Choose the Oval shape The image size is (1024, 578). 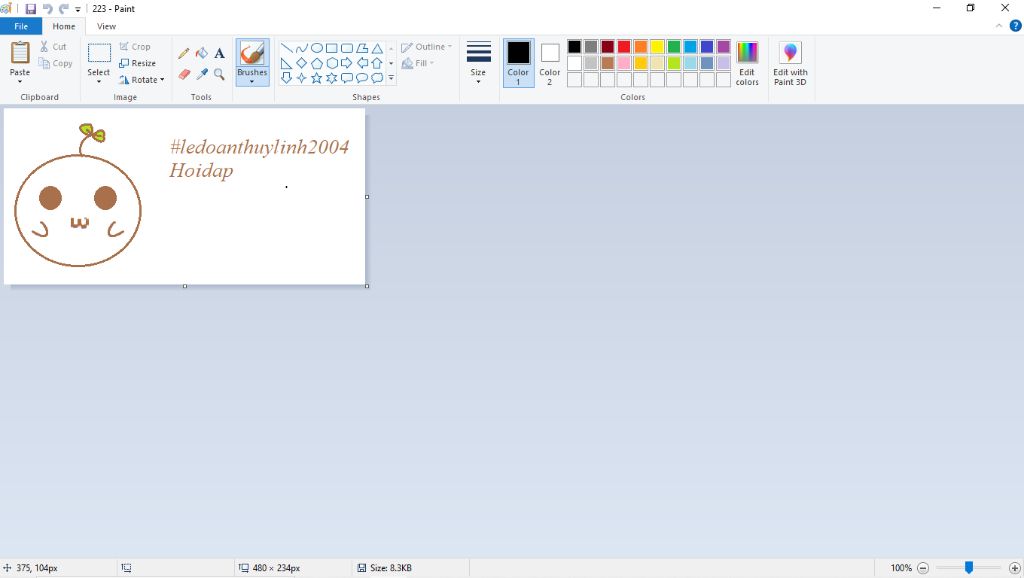coord(317,48)
